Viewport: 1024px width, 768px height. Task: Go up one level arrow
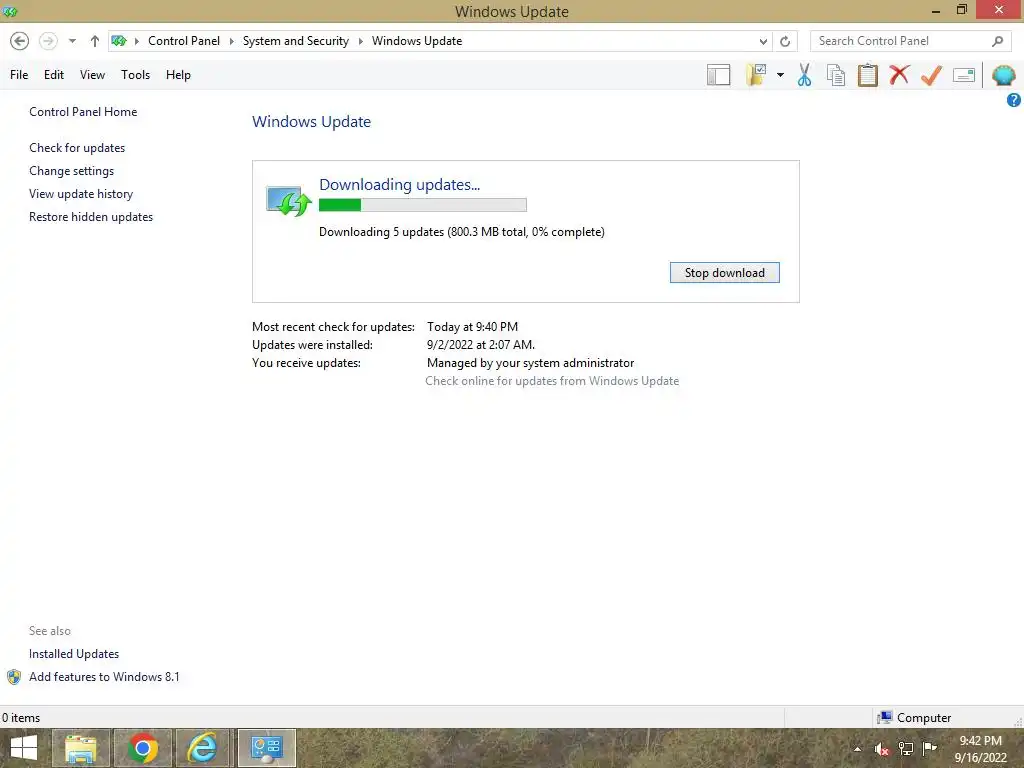coord(95,41)
